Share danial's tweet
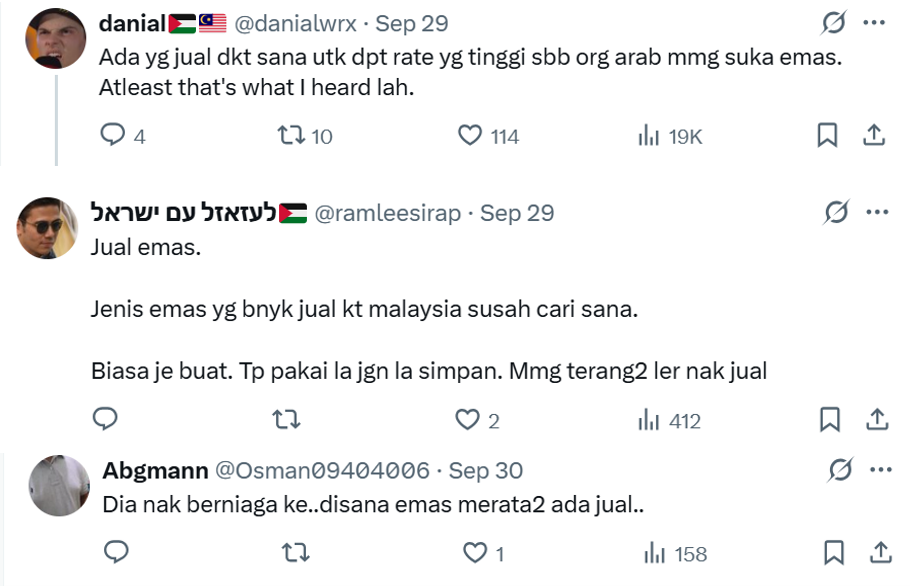The height and width of the screenshot is (586, 910). (873, 136)
